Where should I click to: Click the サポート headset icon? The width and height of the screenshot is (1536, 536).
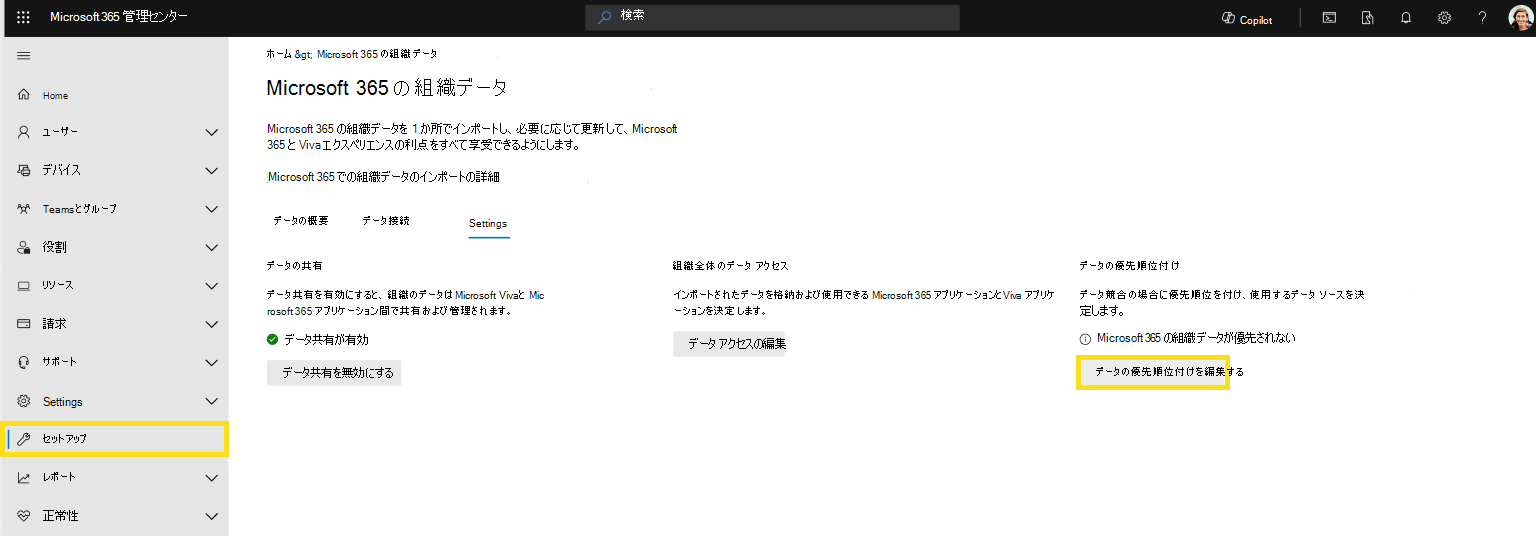point(24,362)
